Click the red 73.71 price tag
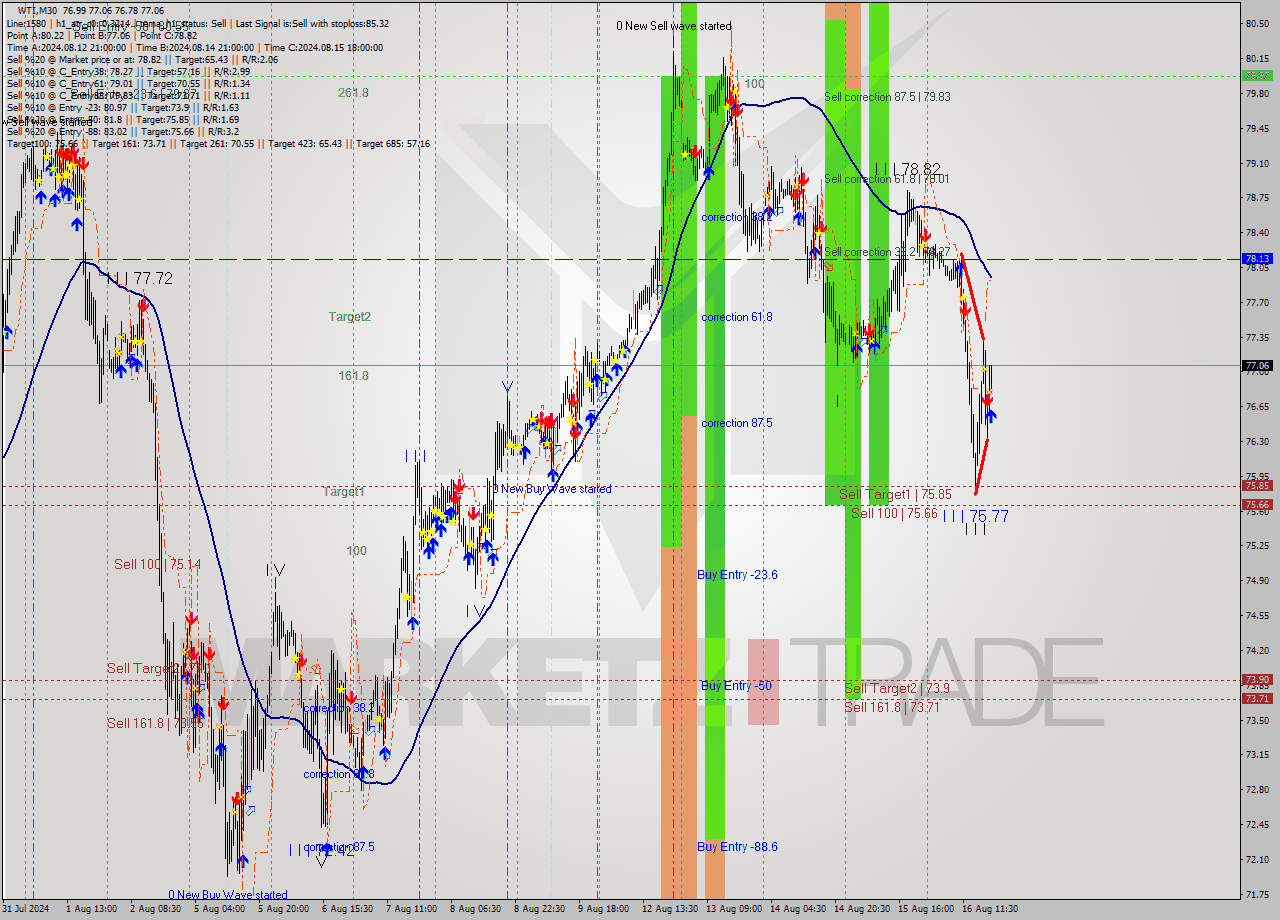This screenshot has width=1280, height=920. click(x=1257, y=698)
